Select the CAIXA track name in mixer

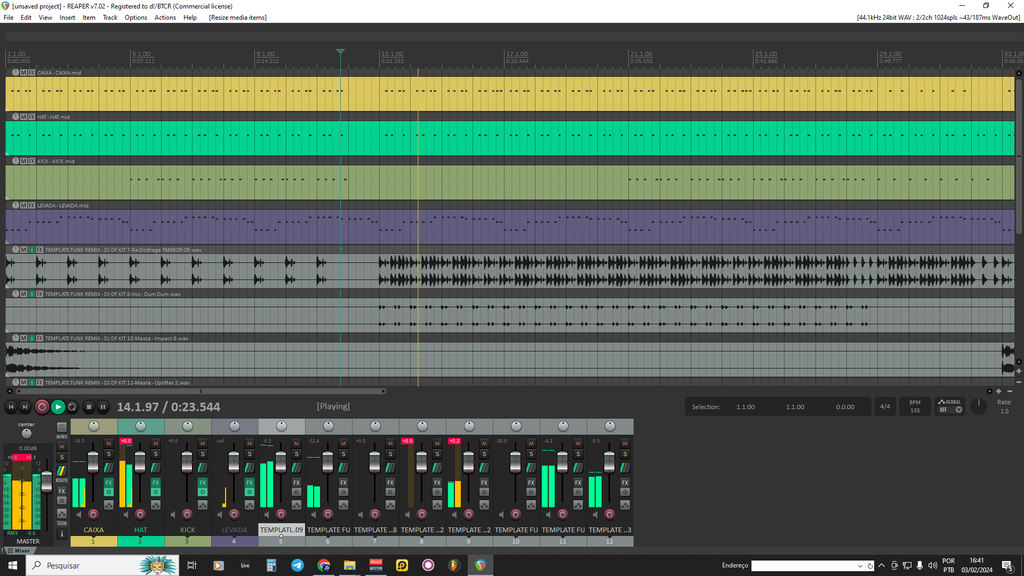(93, 530)
